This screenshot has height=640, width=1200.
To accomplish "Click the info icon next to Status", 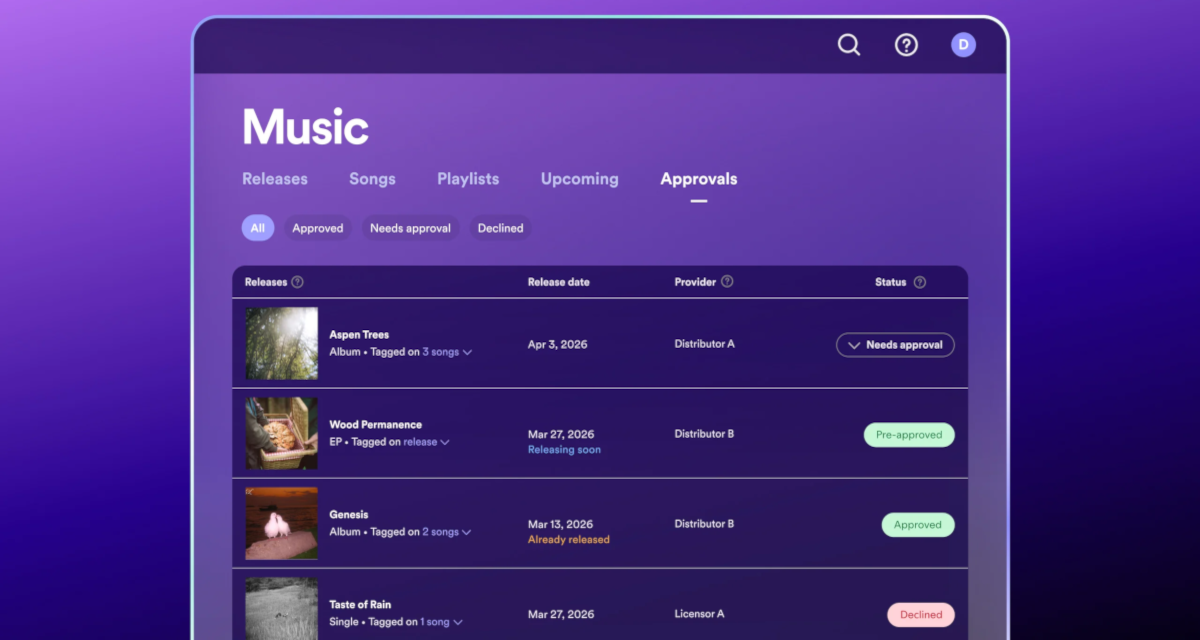I will (x=919, y=282).
